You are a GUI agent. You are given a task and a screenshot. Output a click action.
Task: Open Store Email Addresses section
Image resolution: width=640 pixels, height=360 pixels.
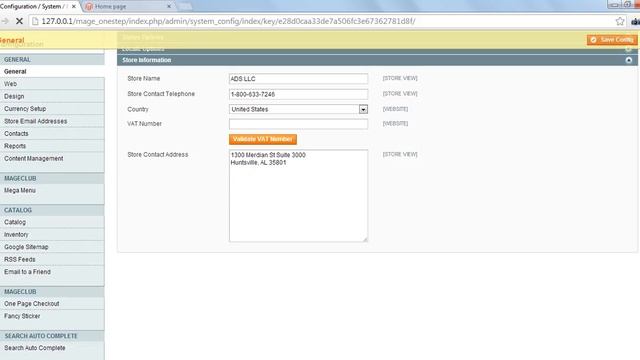coord(52,121)
